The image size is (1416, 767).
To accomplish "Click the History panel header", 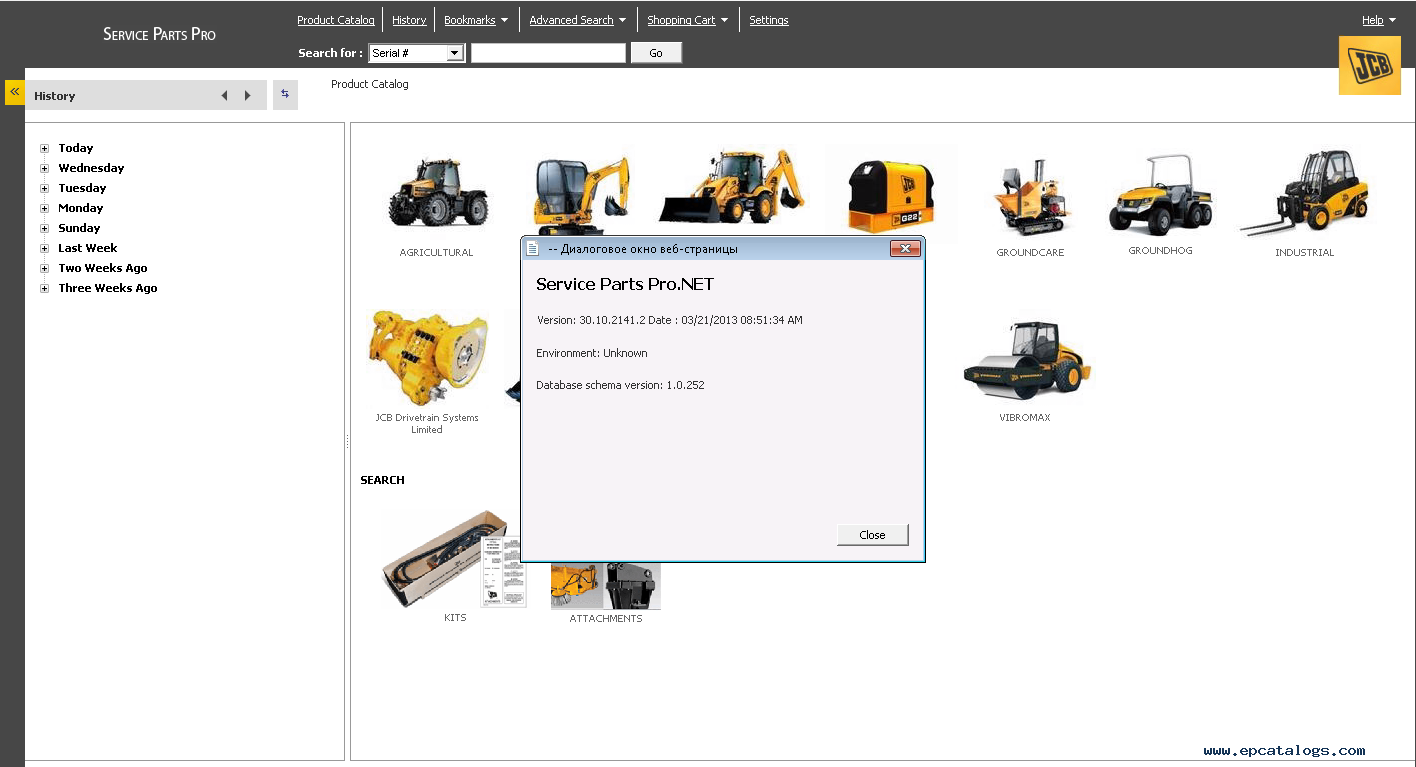I will 146,95.
